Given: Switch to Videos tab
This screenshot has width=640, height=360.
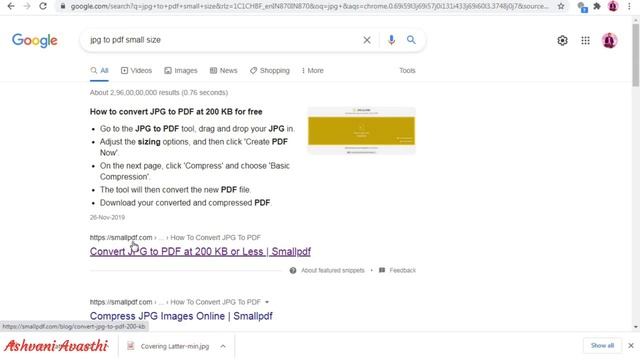Looking at the screenshot, I should click(136, 71).
